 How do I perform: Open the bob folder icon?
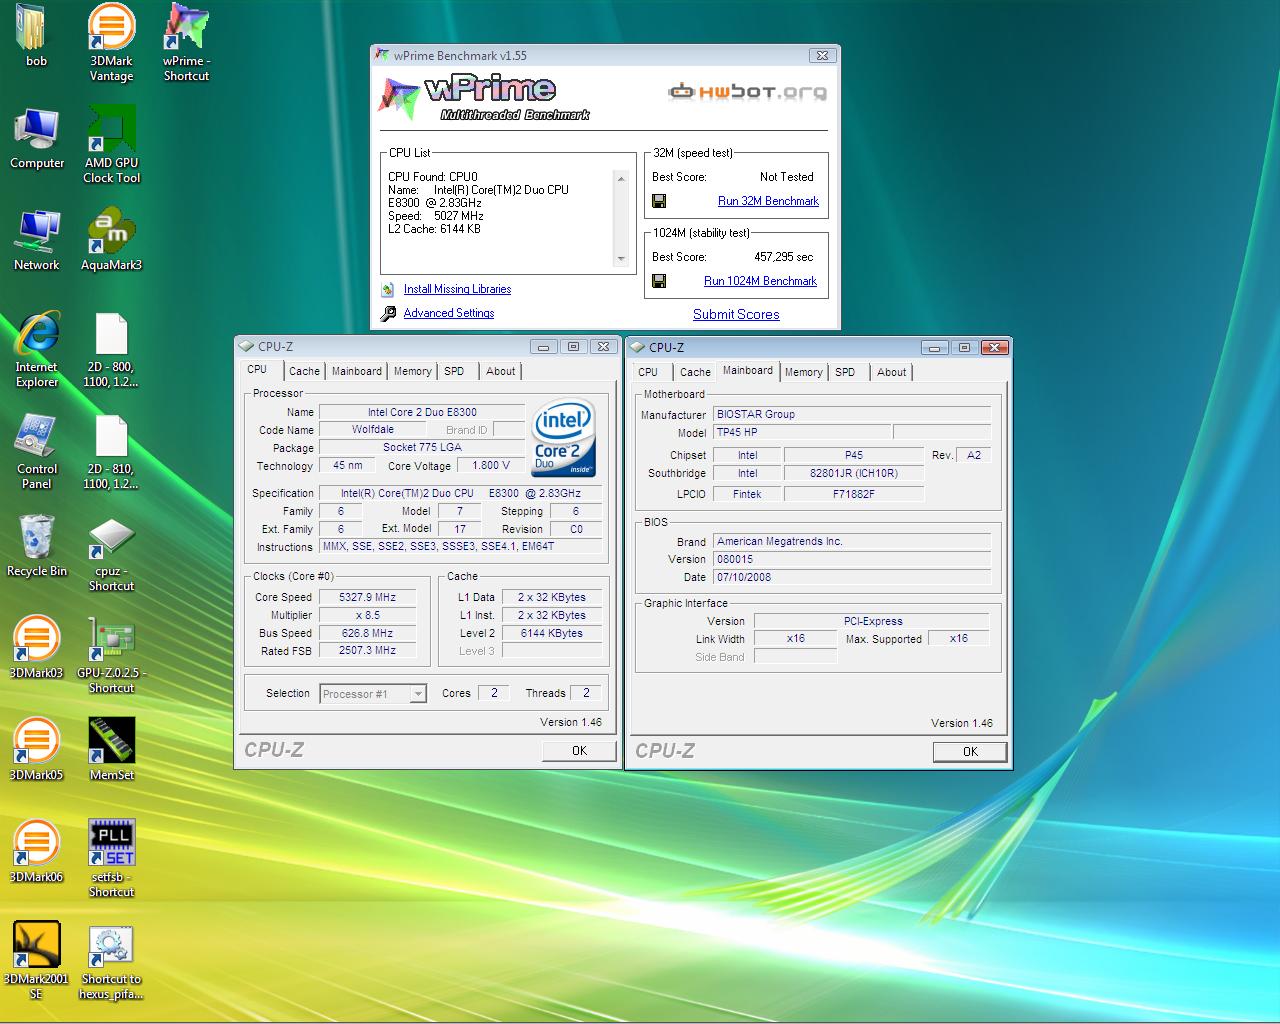point(34,36)
